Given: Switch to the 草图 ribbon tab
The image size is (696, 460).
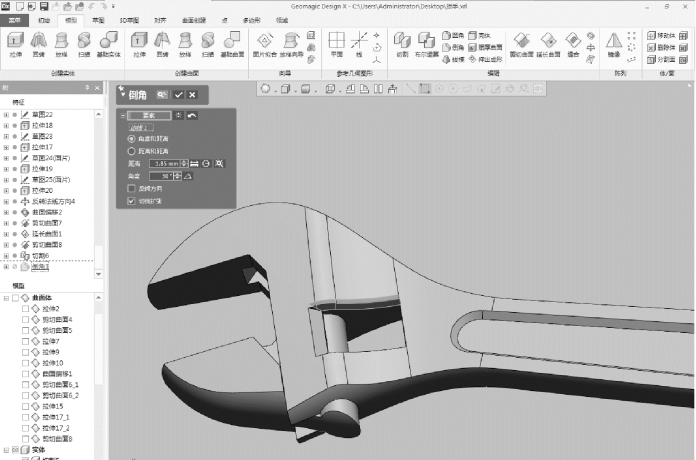Looking at the screenshot, I should tap(97, 19).
